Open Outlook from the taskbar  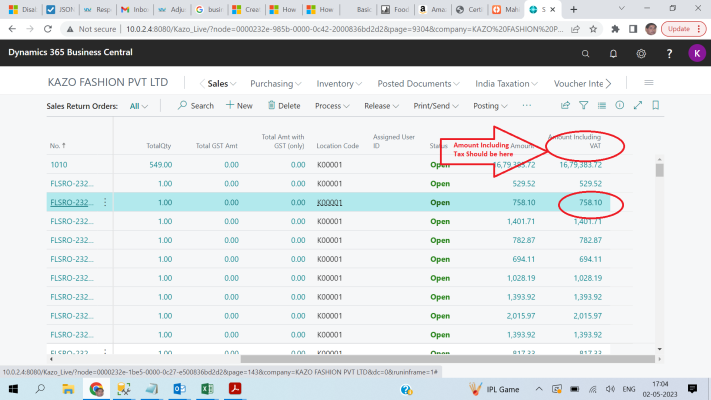(x=180, y=389)
